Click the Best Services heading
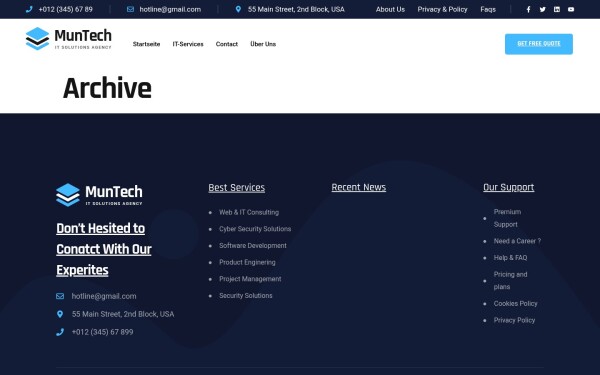600x375 pixels. [236, 188]
